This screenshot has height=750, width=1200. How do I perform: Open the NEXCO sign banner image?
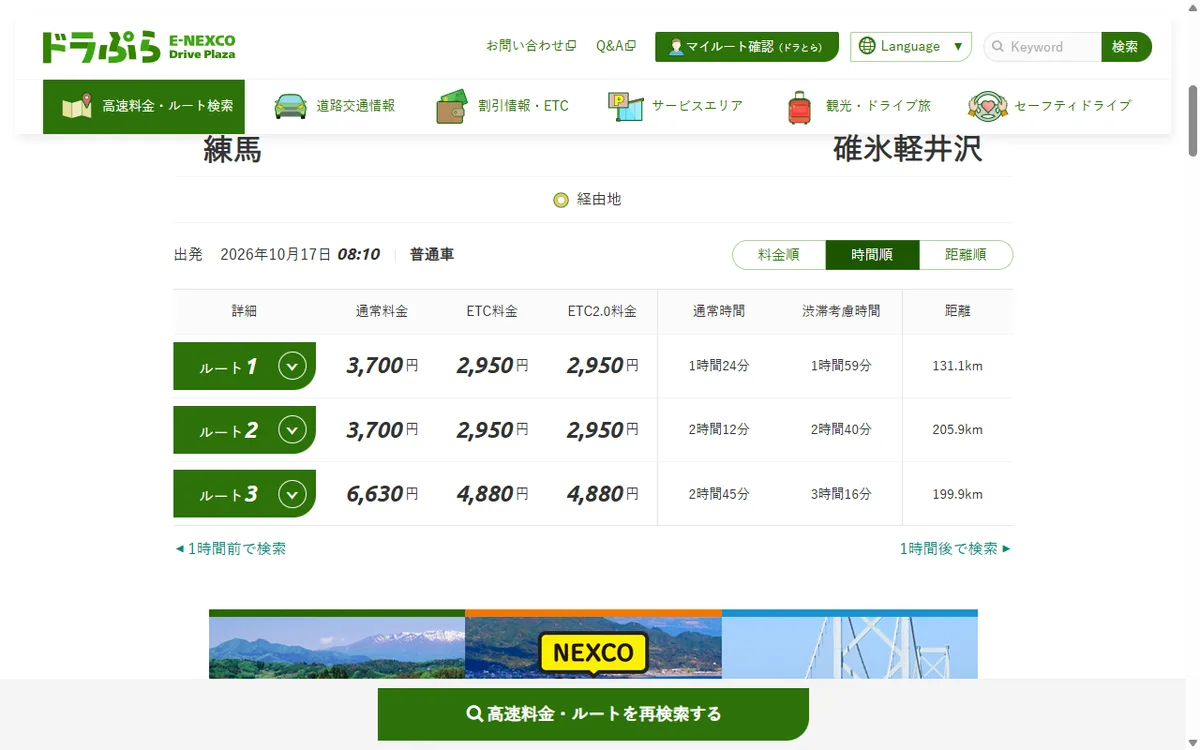click(x=593, y=644)
